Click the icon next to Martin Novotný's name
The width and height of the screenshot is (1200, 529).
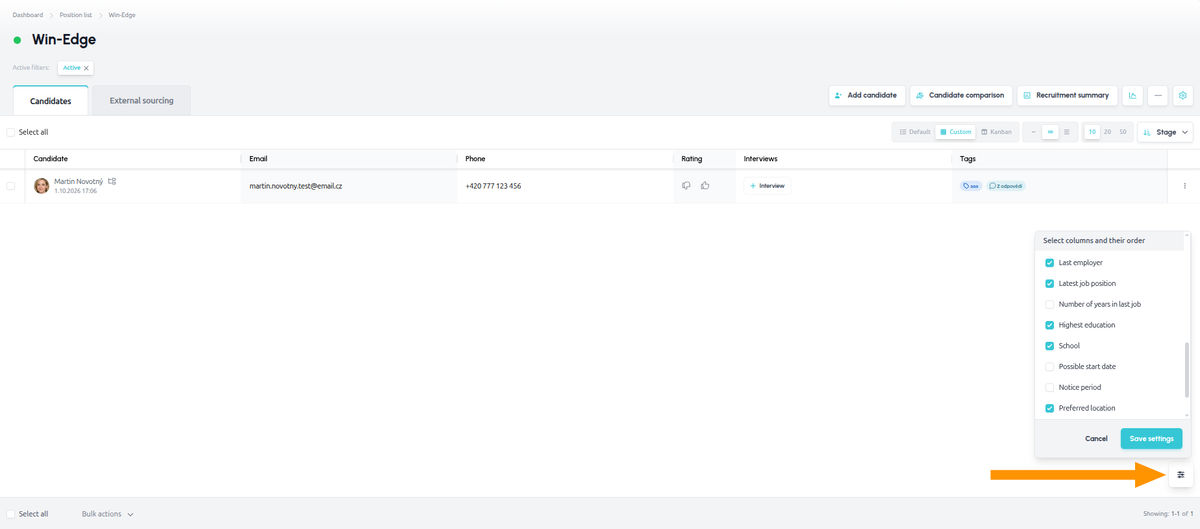(x=112, y=181)
